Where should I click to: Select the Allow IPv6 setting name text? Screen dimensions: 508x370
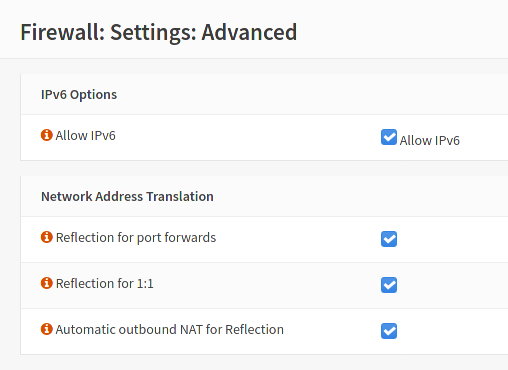click(x=85, y=136)
